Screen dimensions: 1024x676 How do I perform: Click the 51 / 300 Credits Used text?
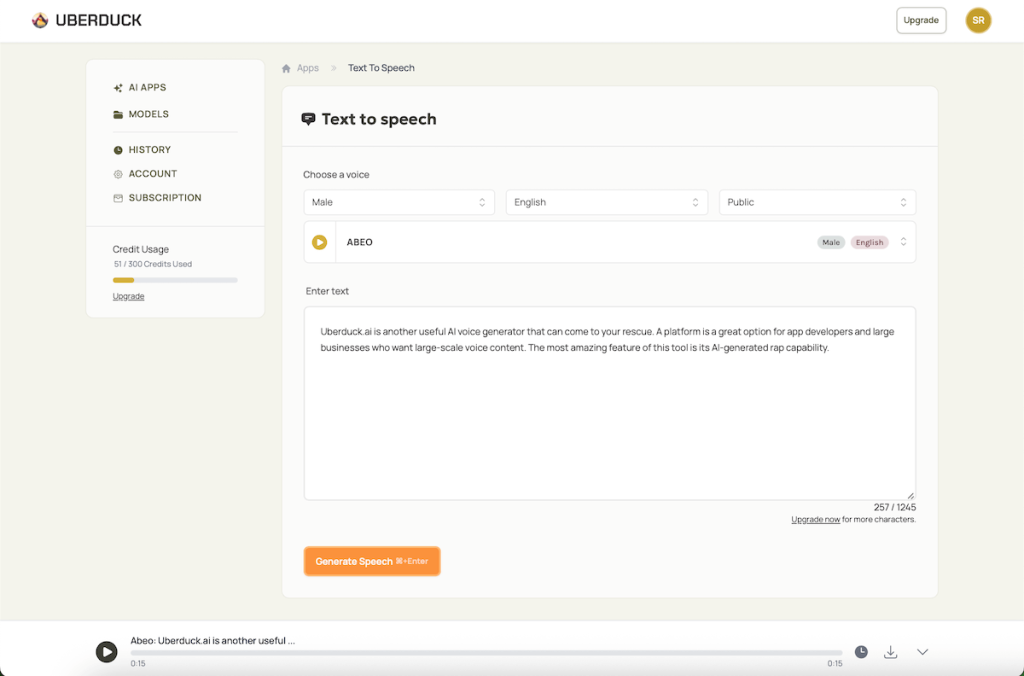coord(153,265)
